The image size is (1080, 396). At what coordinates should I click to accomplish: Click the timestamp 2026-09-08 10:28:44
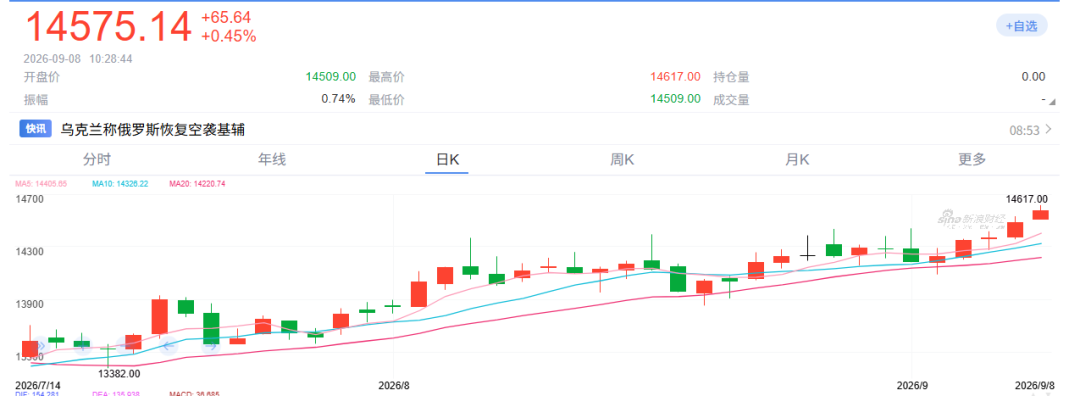coord(79,59)
